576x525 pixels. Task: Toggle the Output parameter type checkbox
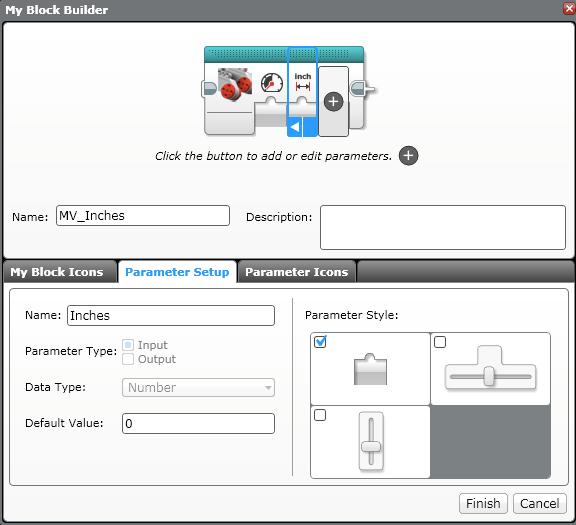pos(128,359)
